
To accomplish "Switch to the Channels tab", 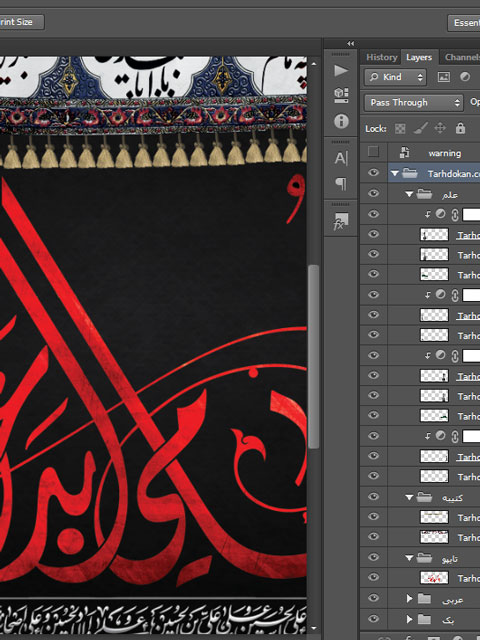I will tap(462, 57).
